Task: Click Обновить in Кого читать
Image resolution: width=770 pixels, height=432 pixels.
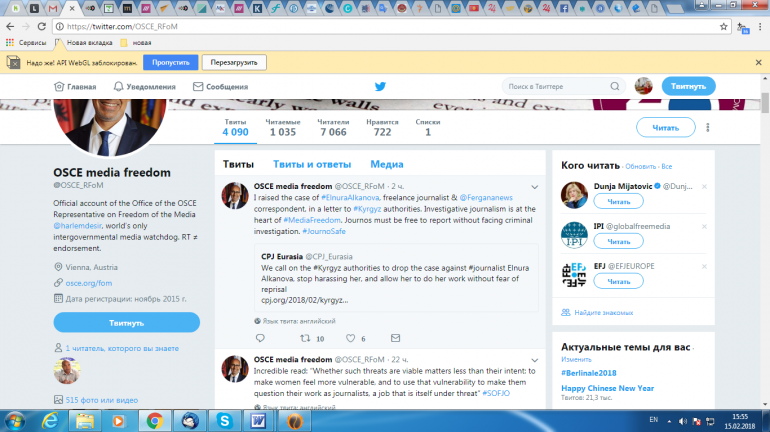Action: pyautogui.click(x=640, y=166)
